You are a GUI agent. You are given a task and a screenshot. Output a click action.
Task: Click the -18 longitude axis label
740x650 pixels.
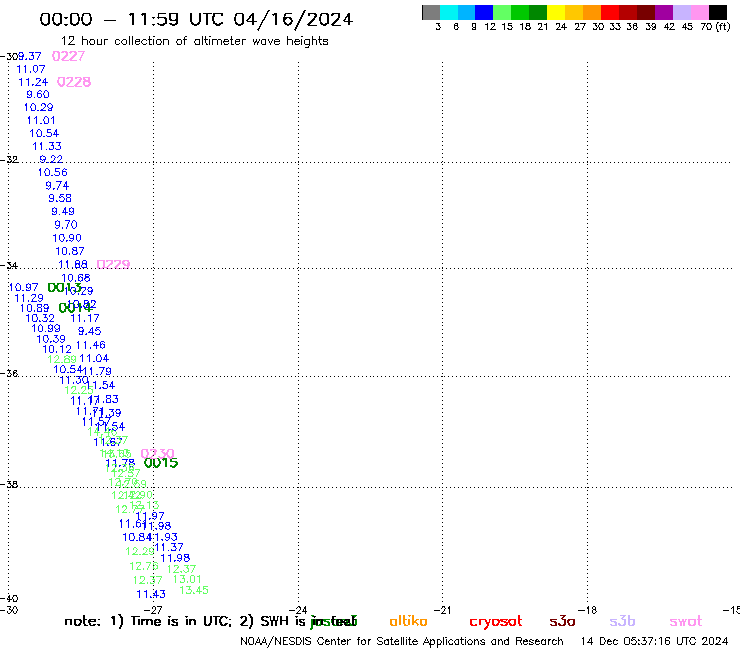tap(588, 610)
